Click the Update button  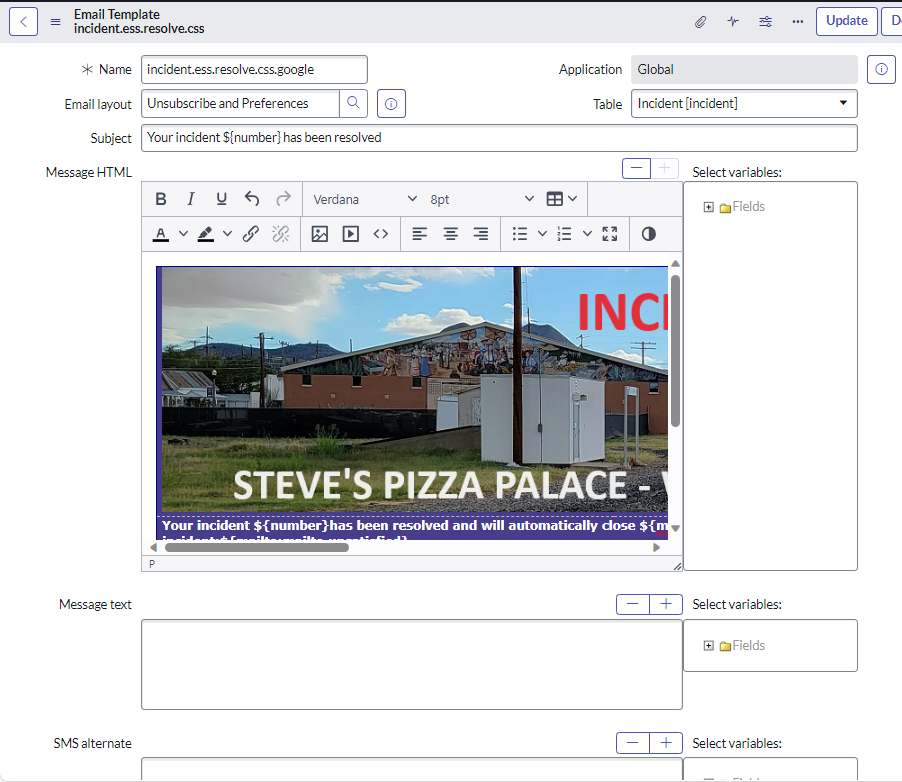846,21
